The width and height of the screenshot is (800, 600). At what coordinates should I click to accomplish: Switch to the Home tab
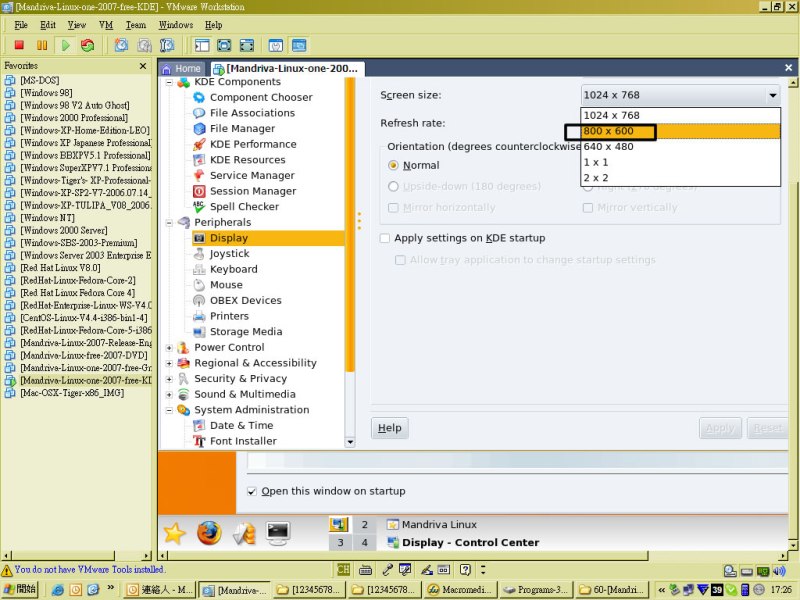point(182,68)
